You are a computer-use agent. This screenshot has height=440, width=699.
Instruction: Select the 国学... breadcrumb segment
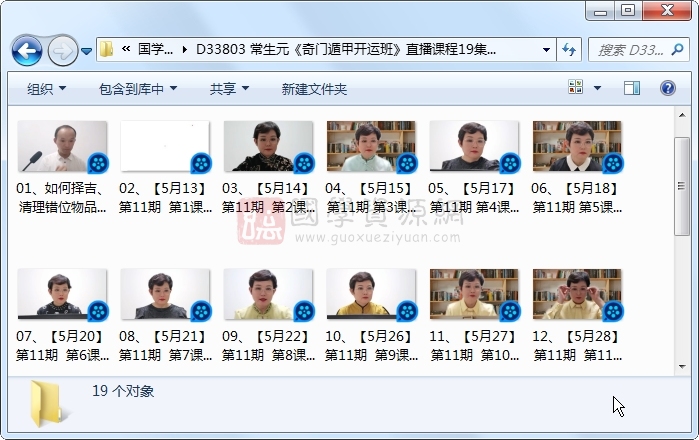(x=155, y=49)
